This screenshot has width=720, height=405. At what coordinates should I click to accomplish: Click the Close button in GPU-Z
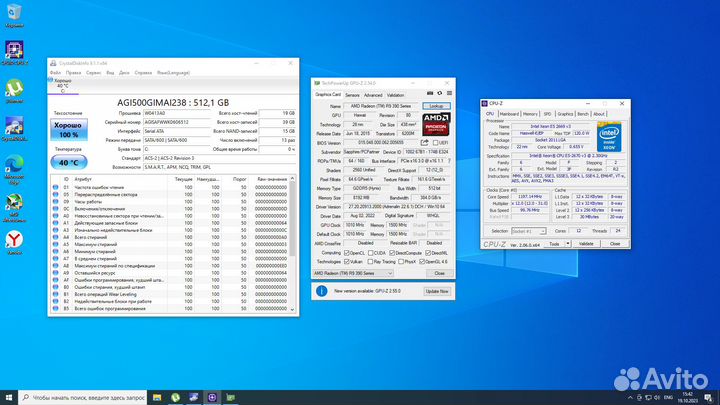point(439,273)
